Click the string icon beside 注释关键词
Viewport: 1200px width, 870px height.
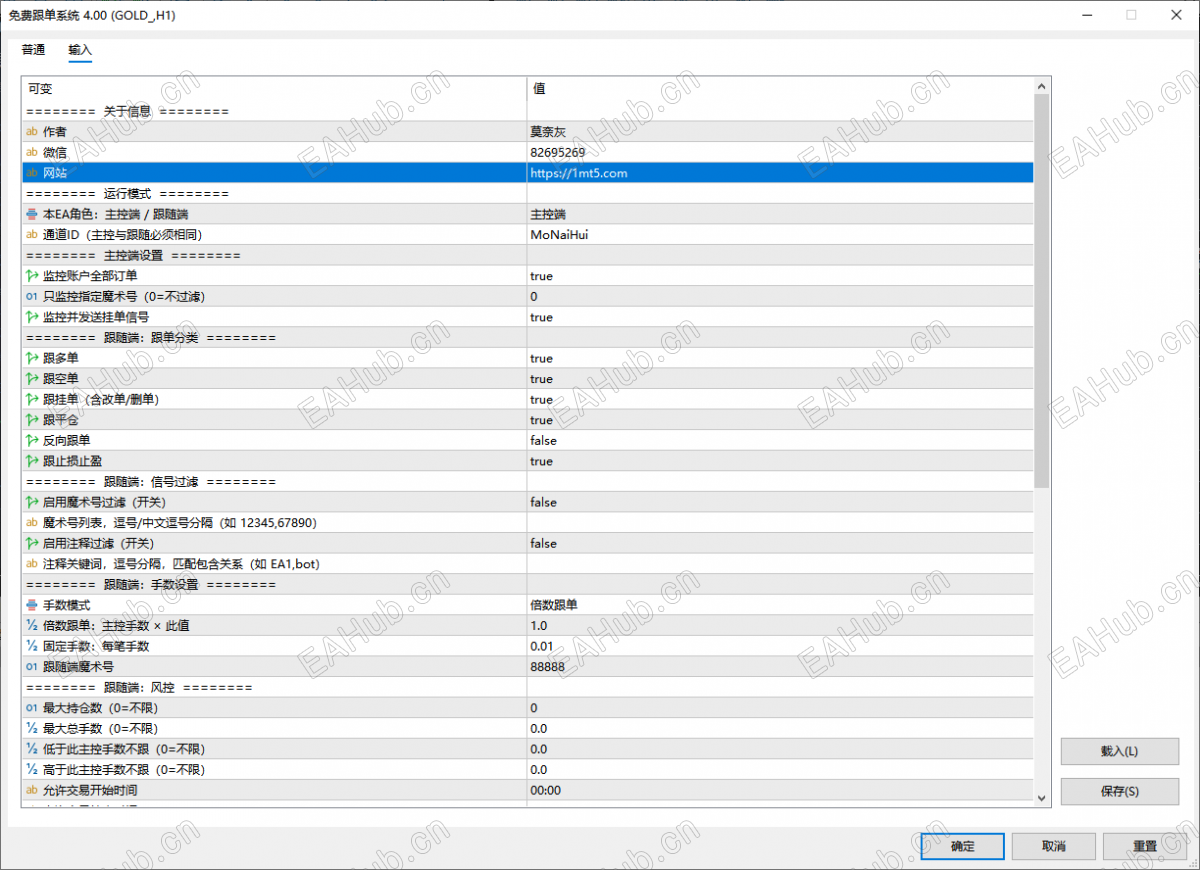point(31,564)
